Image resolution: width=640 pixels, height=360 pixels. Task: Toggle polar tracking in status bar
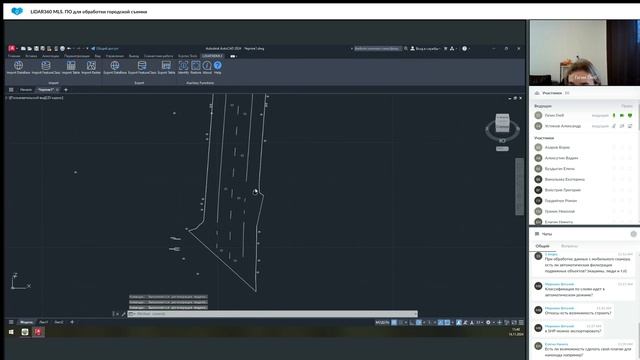click(419, 322)
